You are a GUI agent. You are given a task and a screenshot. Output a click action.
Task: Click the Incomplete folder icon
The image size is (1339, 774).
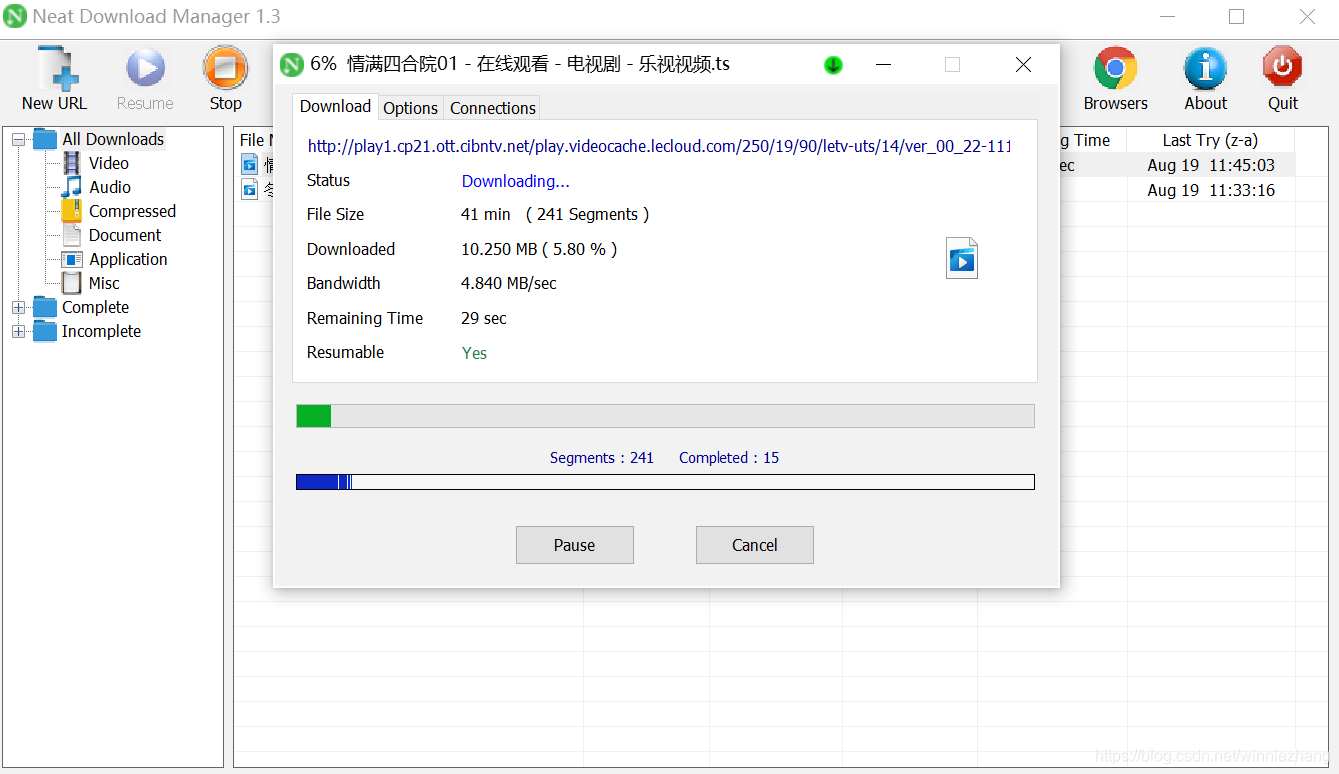coord(45,331)
